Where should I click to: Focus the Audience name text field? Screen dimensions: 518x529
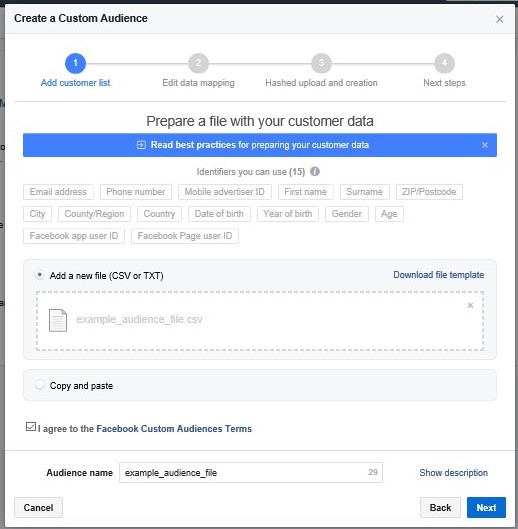tap(251, 473)
